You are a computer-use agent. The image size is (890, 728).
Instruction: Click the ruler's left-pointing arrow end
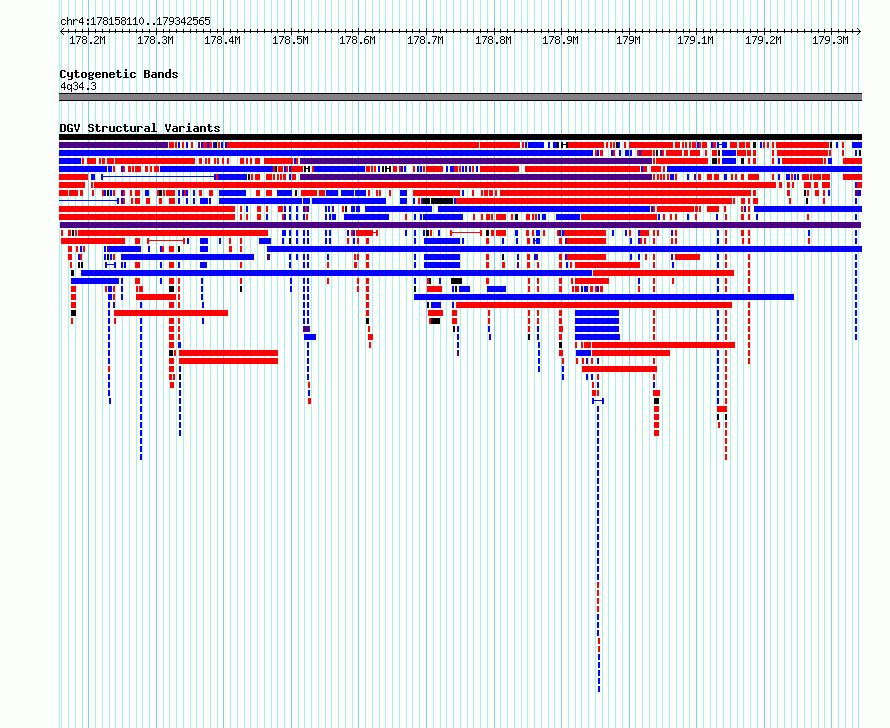61,31
